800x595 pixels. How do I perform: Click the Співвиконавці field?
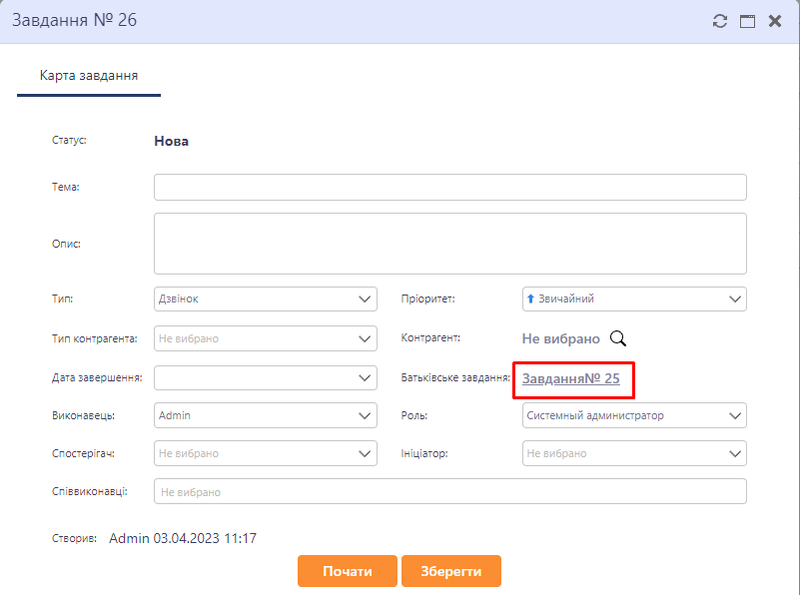[x=450, y=492]
